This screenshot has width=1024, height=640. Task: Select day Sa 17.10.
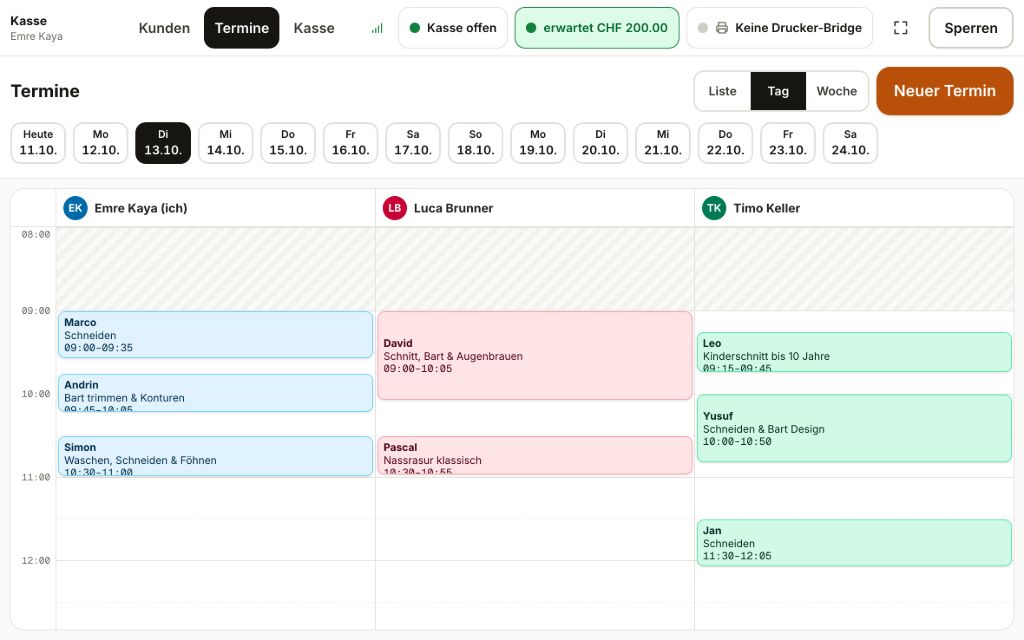coord(413,142)
